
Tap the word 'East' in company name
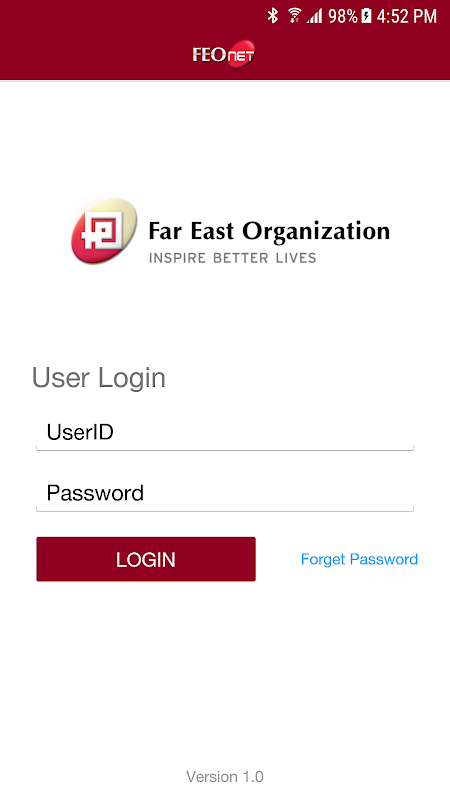pos(212,232)
